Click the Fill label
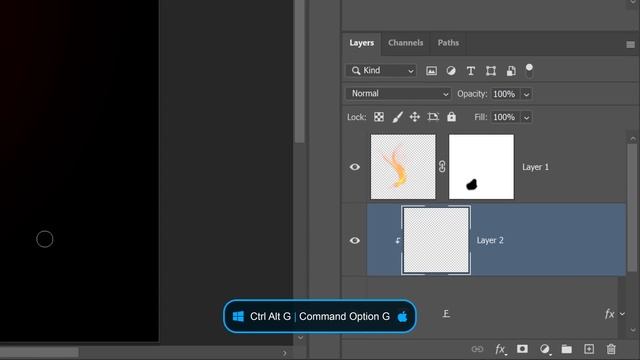 click(x=481, y=117)
